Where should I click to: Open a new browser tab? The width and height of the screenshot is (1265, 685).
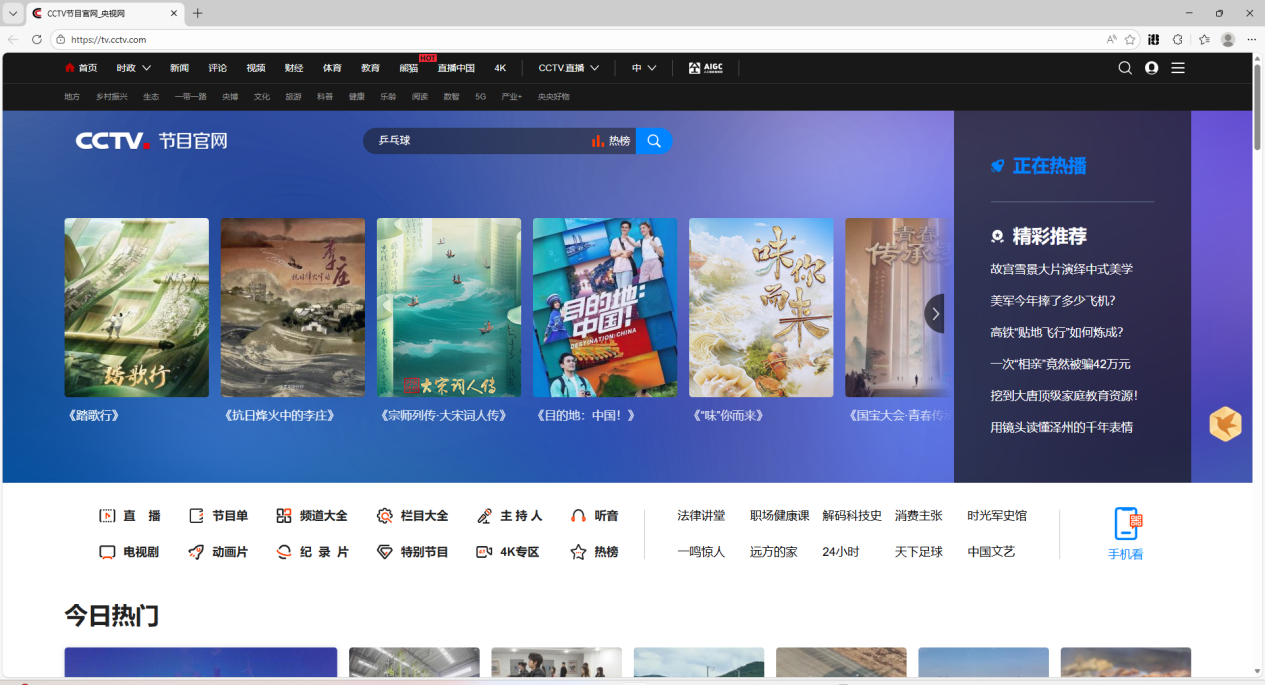(198, 13)
